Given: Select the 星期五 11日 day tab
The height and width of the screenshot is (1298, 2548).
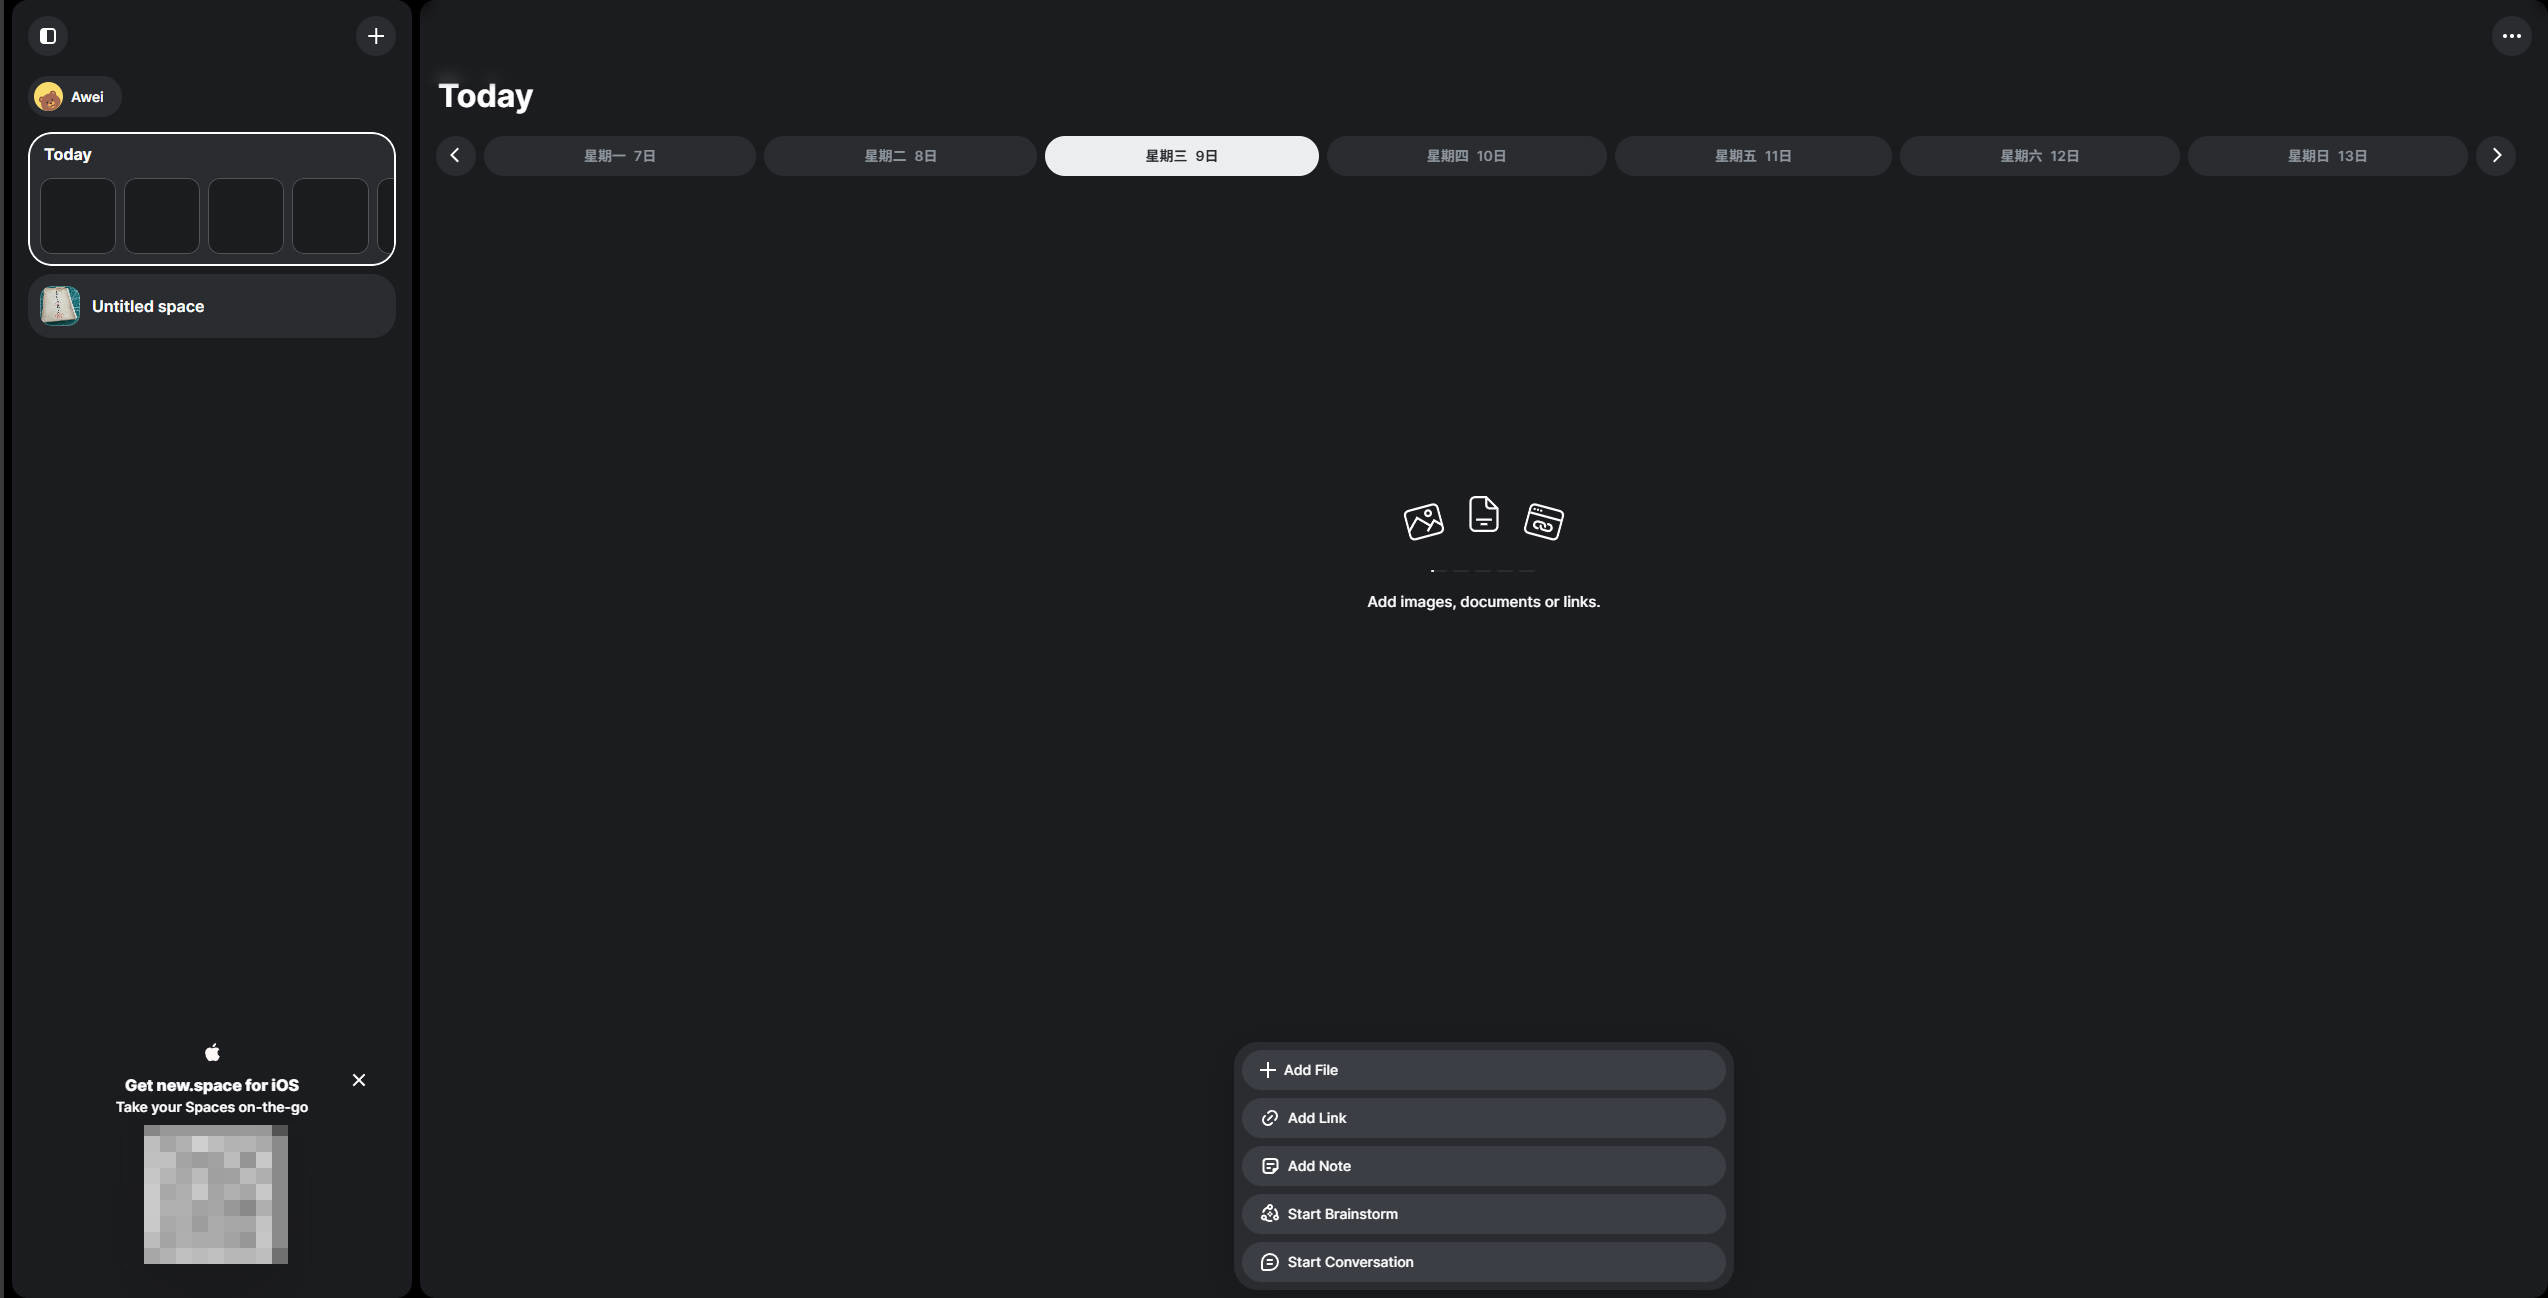Looking at the screenshot, I should pyautogui.click(x=1753, y=156).
